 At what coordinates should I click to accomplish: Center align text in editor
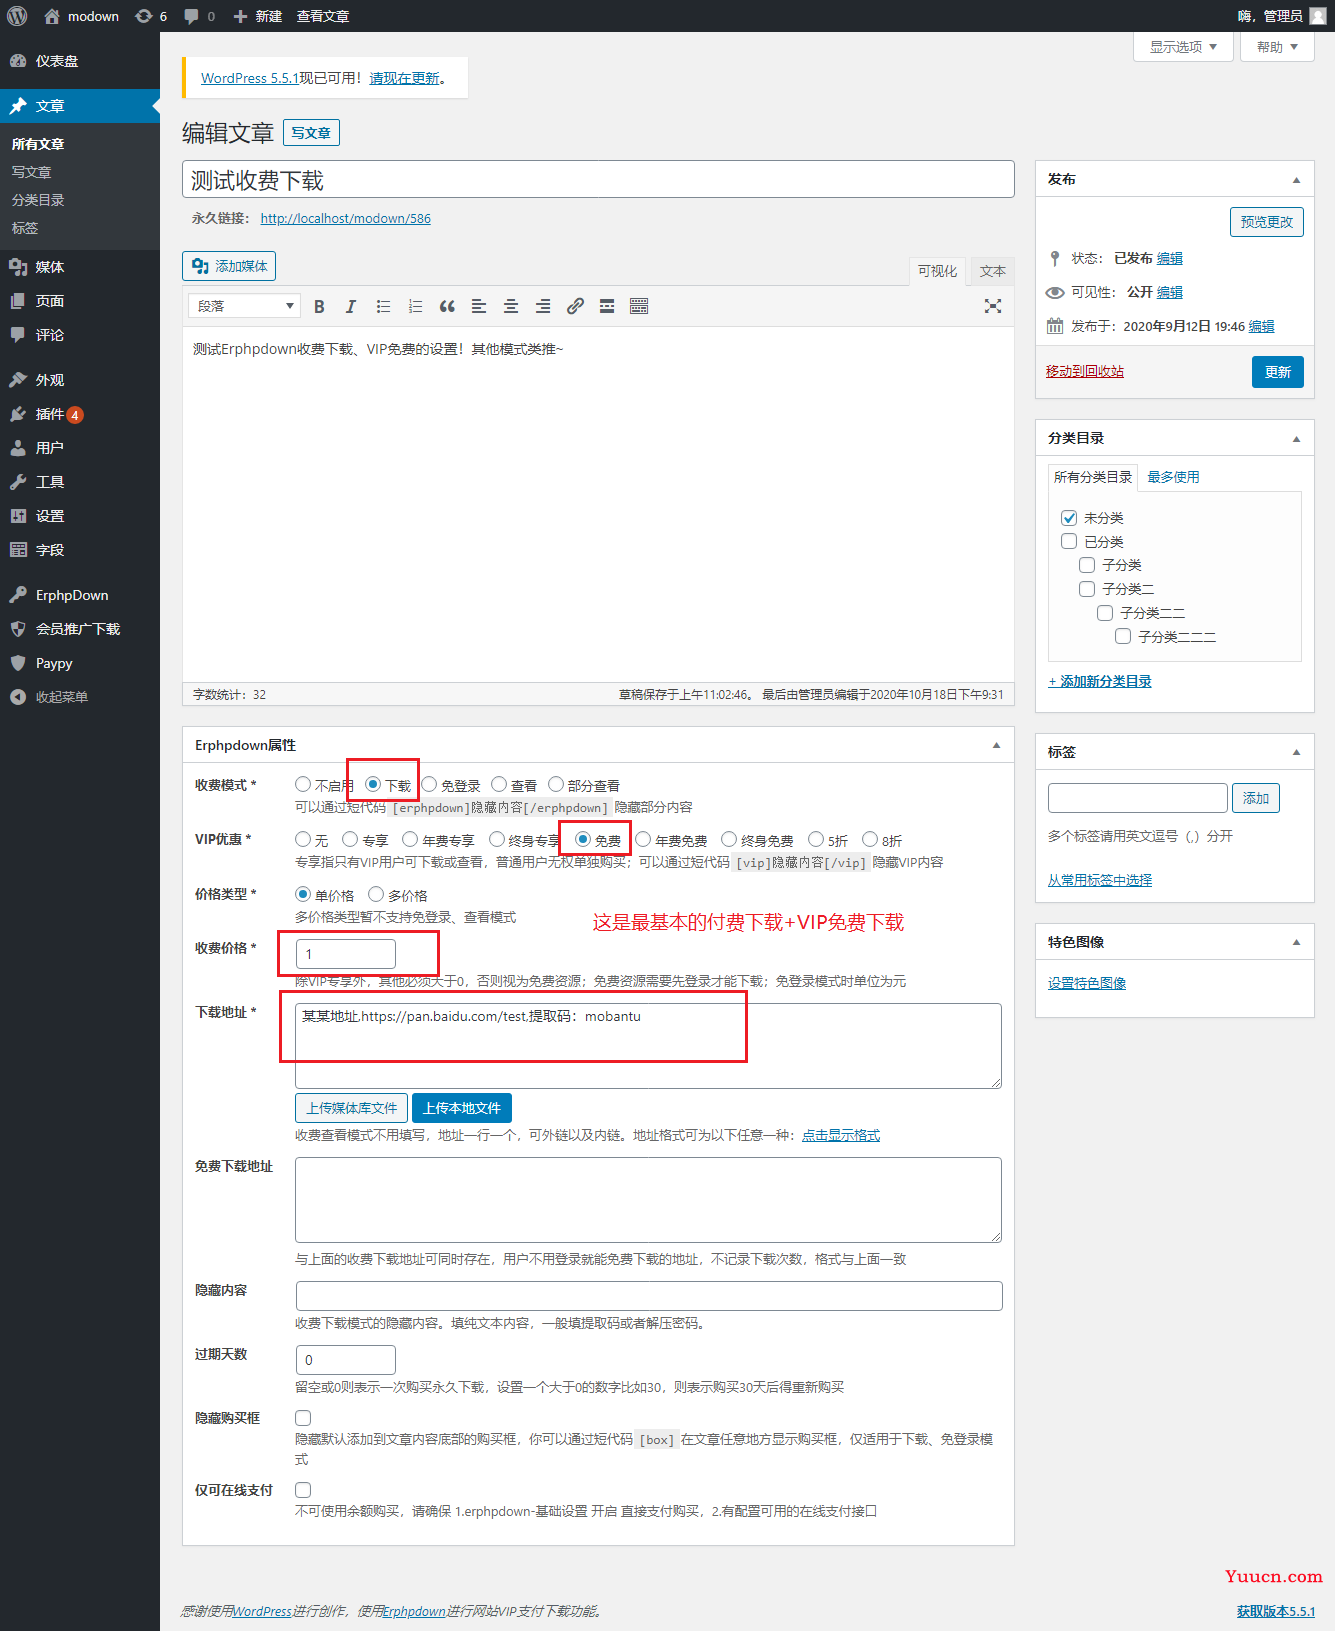[x=511, y=306]
